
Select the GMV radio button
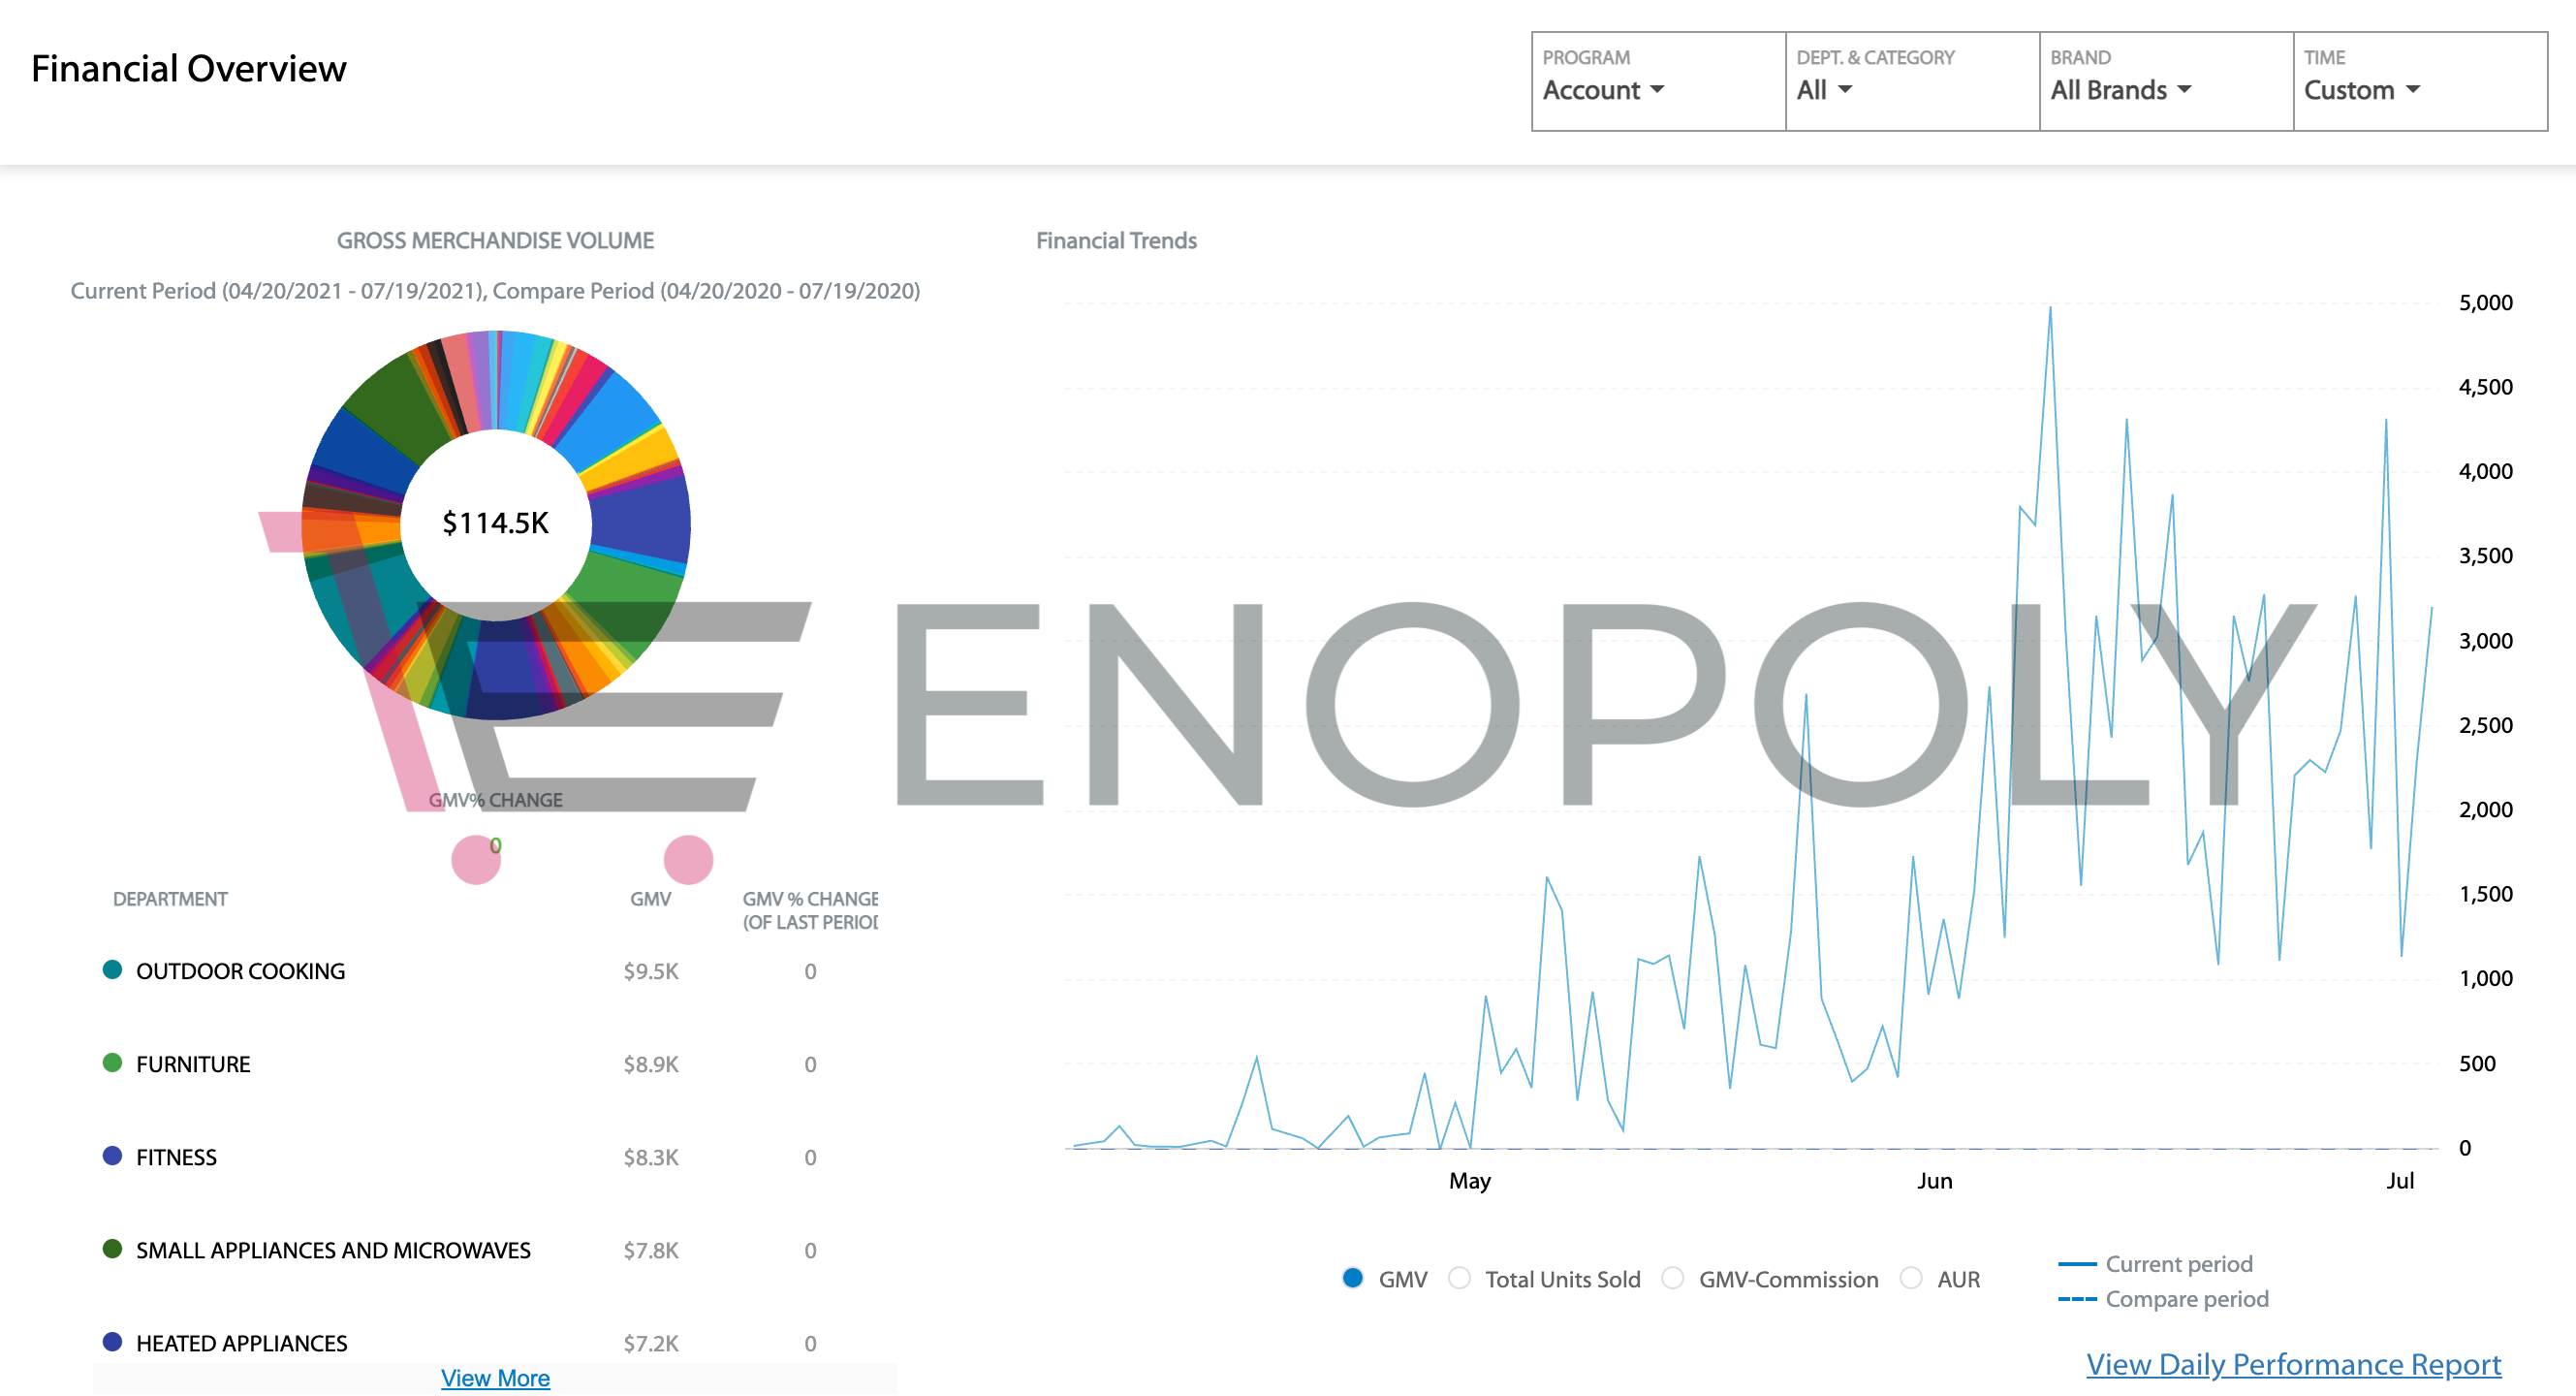tap(1353, 1278)
